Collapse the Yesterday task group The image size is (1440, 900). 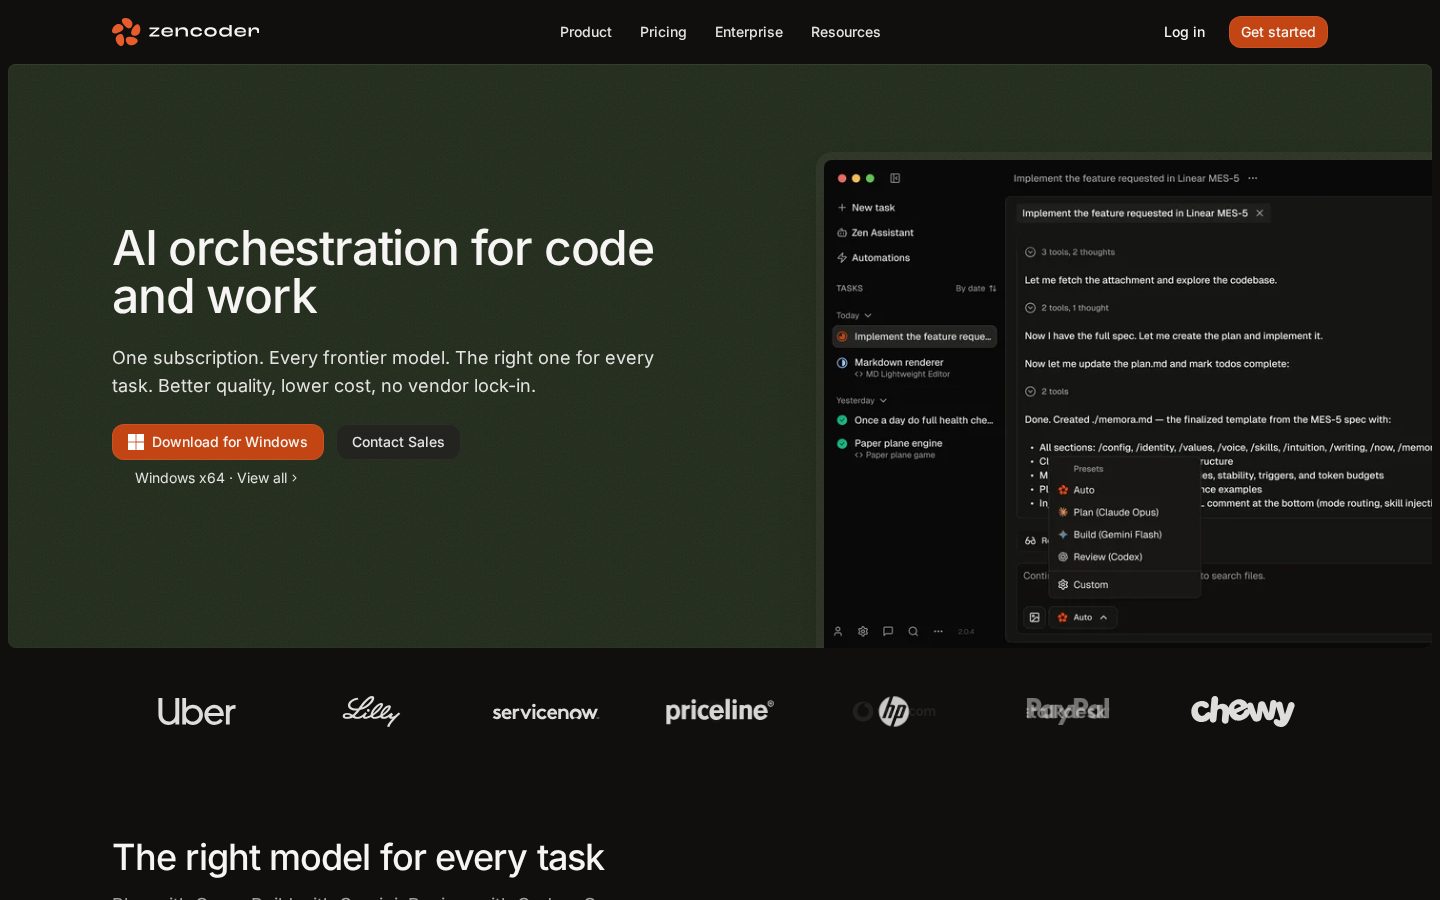[x=862, y=400]
